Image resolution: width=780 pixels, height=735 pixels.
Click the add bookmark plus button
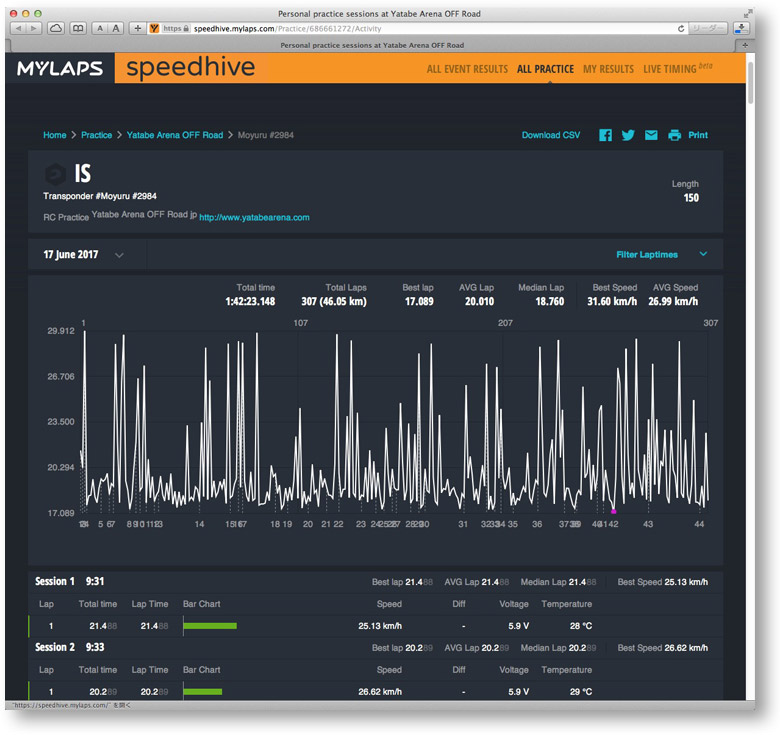(x=137, y=28)
